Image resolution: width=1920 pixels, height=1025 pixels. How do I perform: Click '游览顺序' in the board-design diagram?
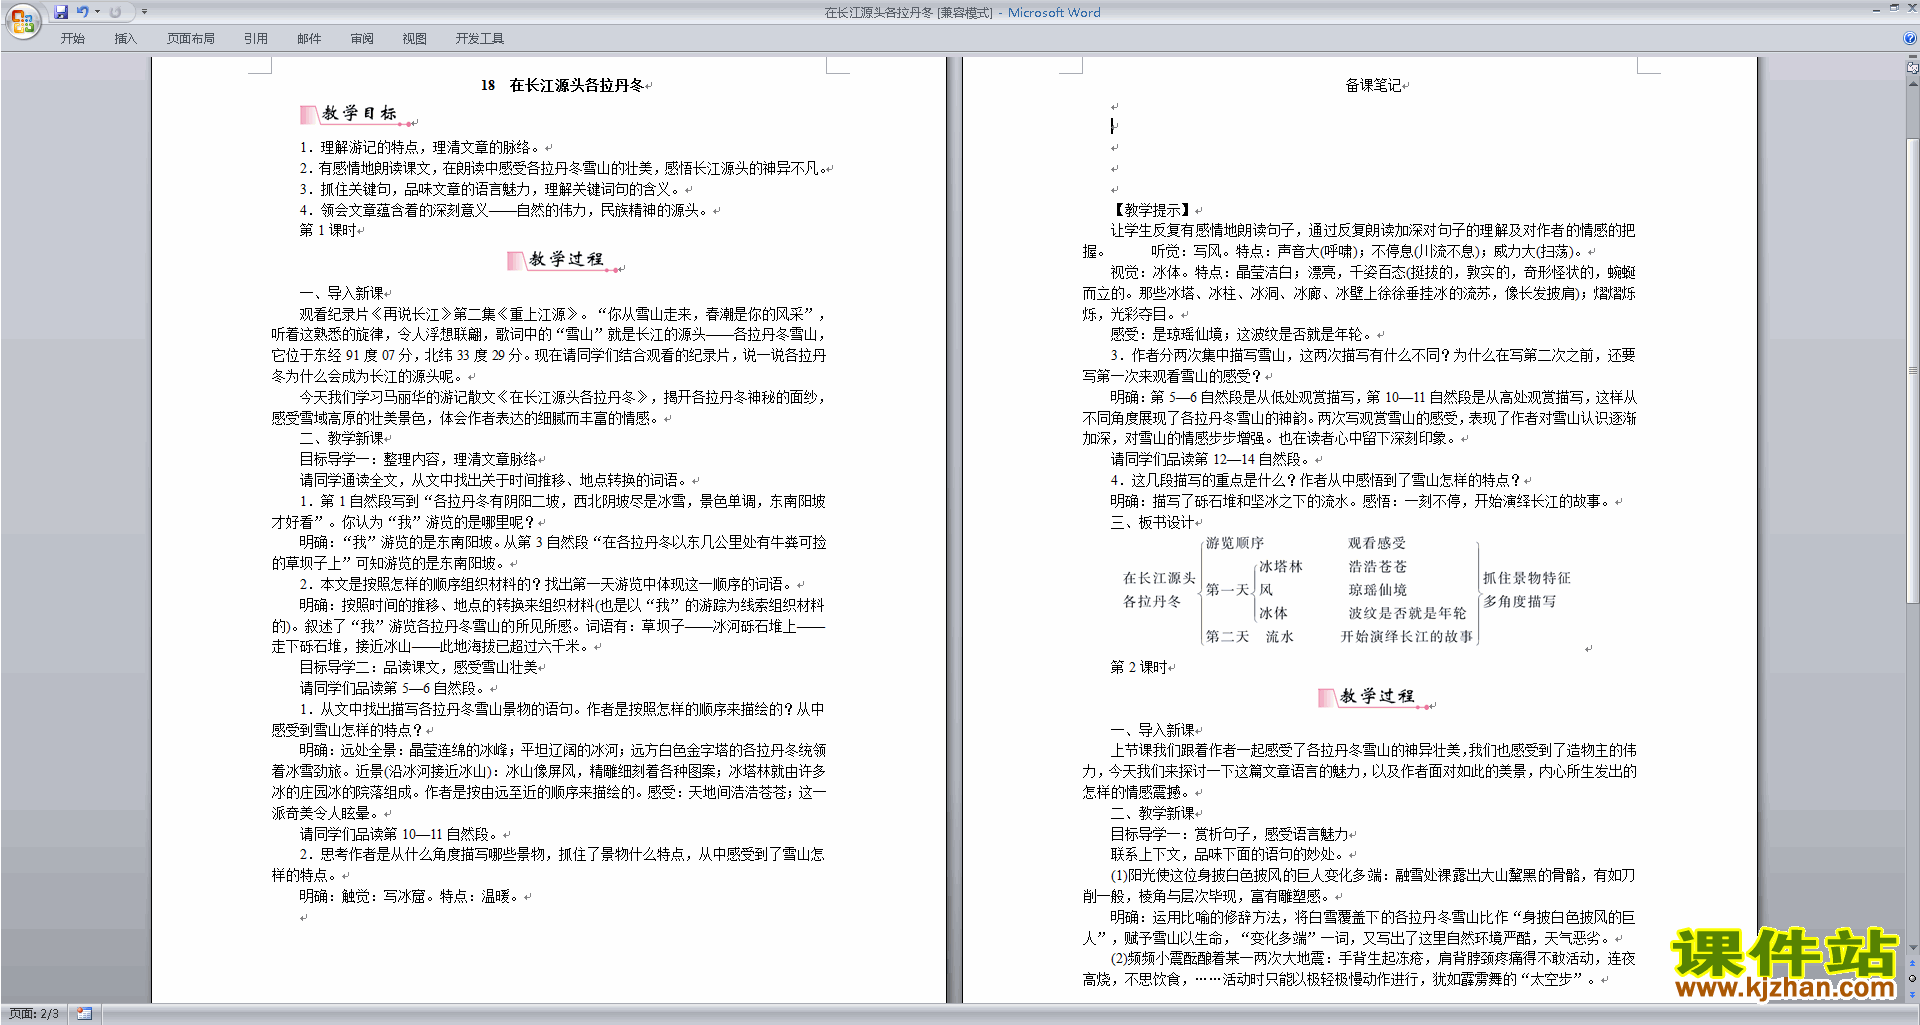coord(1234,543)
